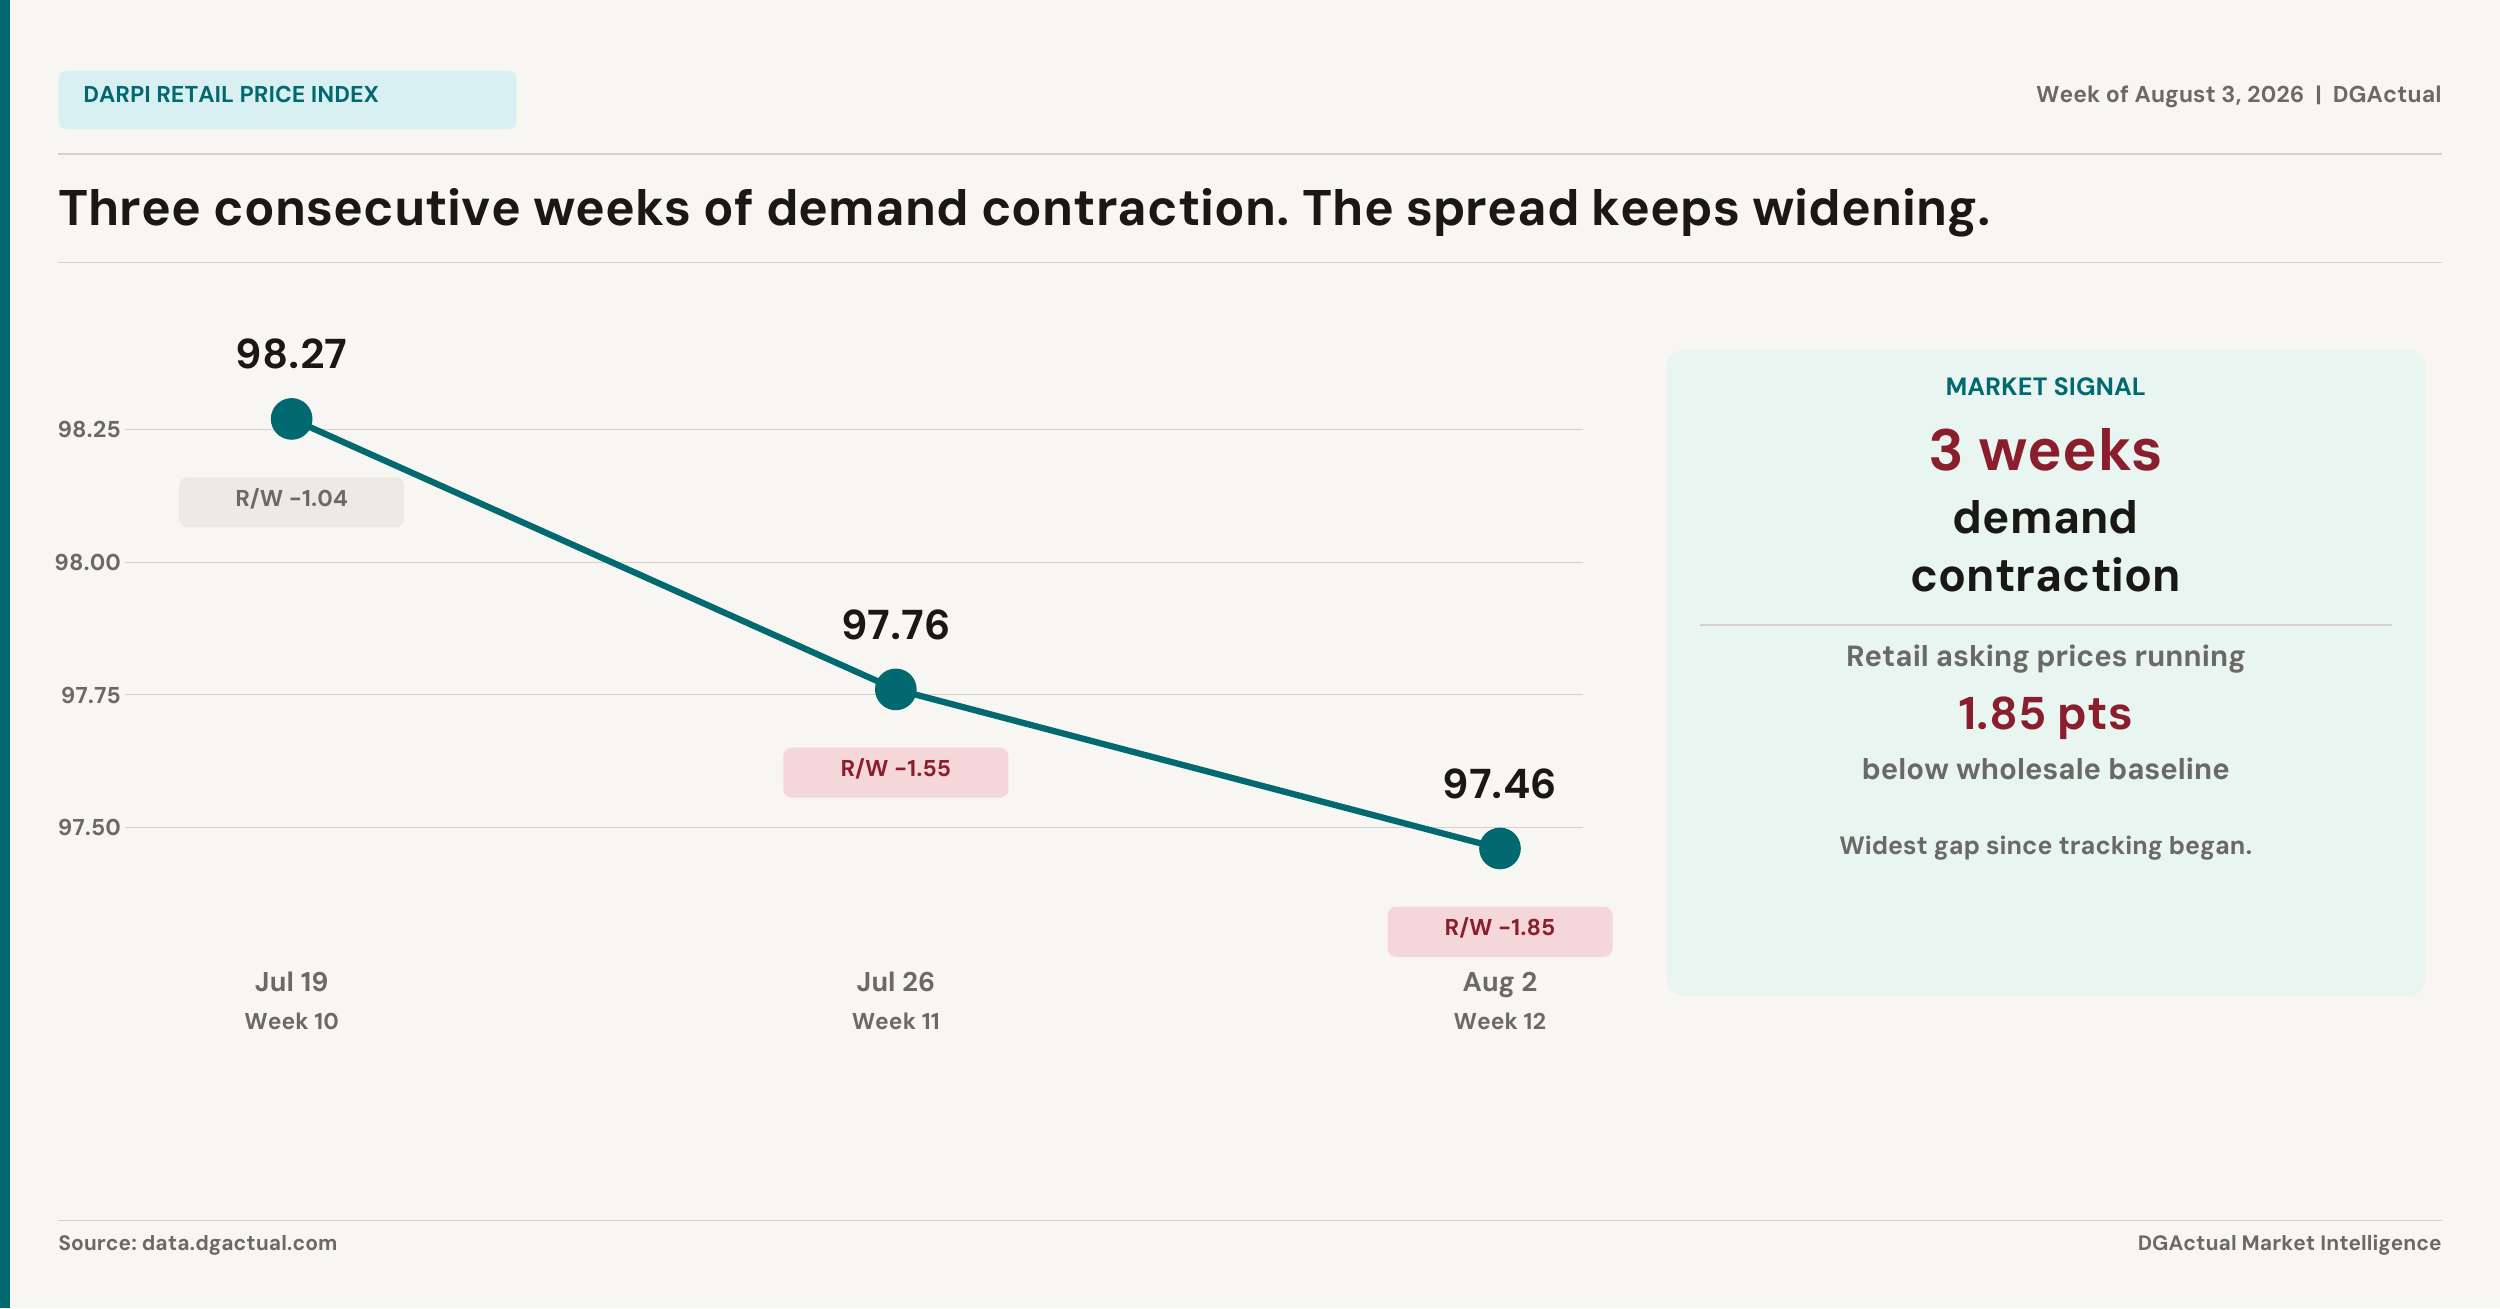This screenshot has width=2500, height=1309.
Task: Open the source link data.dgactual.com
Action: (x=239, y=1243)
